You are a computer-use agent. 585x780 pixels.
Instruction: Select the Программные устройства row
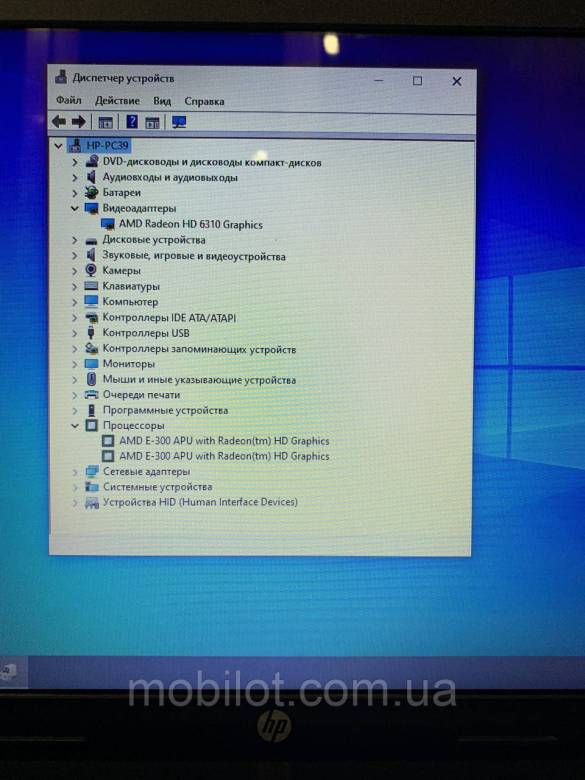165,410
